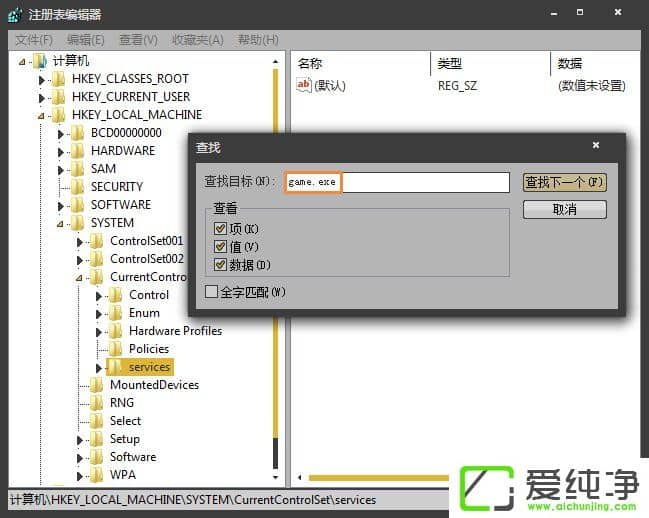This screenshot has width=649, height=518.
Task: Enable the 全字匹配(W) checkbox
Action: click(x=211, y=292)
